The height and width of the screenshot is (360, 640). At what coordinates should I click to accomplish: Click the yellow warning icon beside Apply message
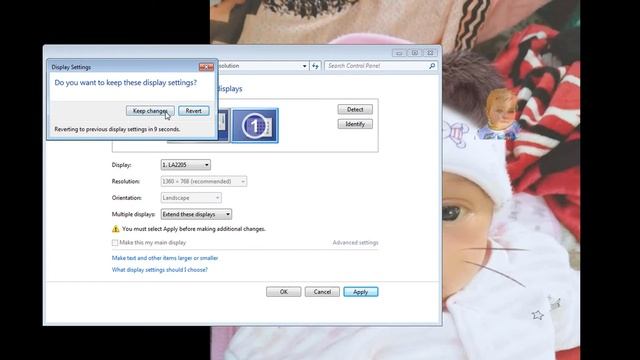coord(116,229)
